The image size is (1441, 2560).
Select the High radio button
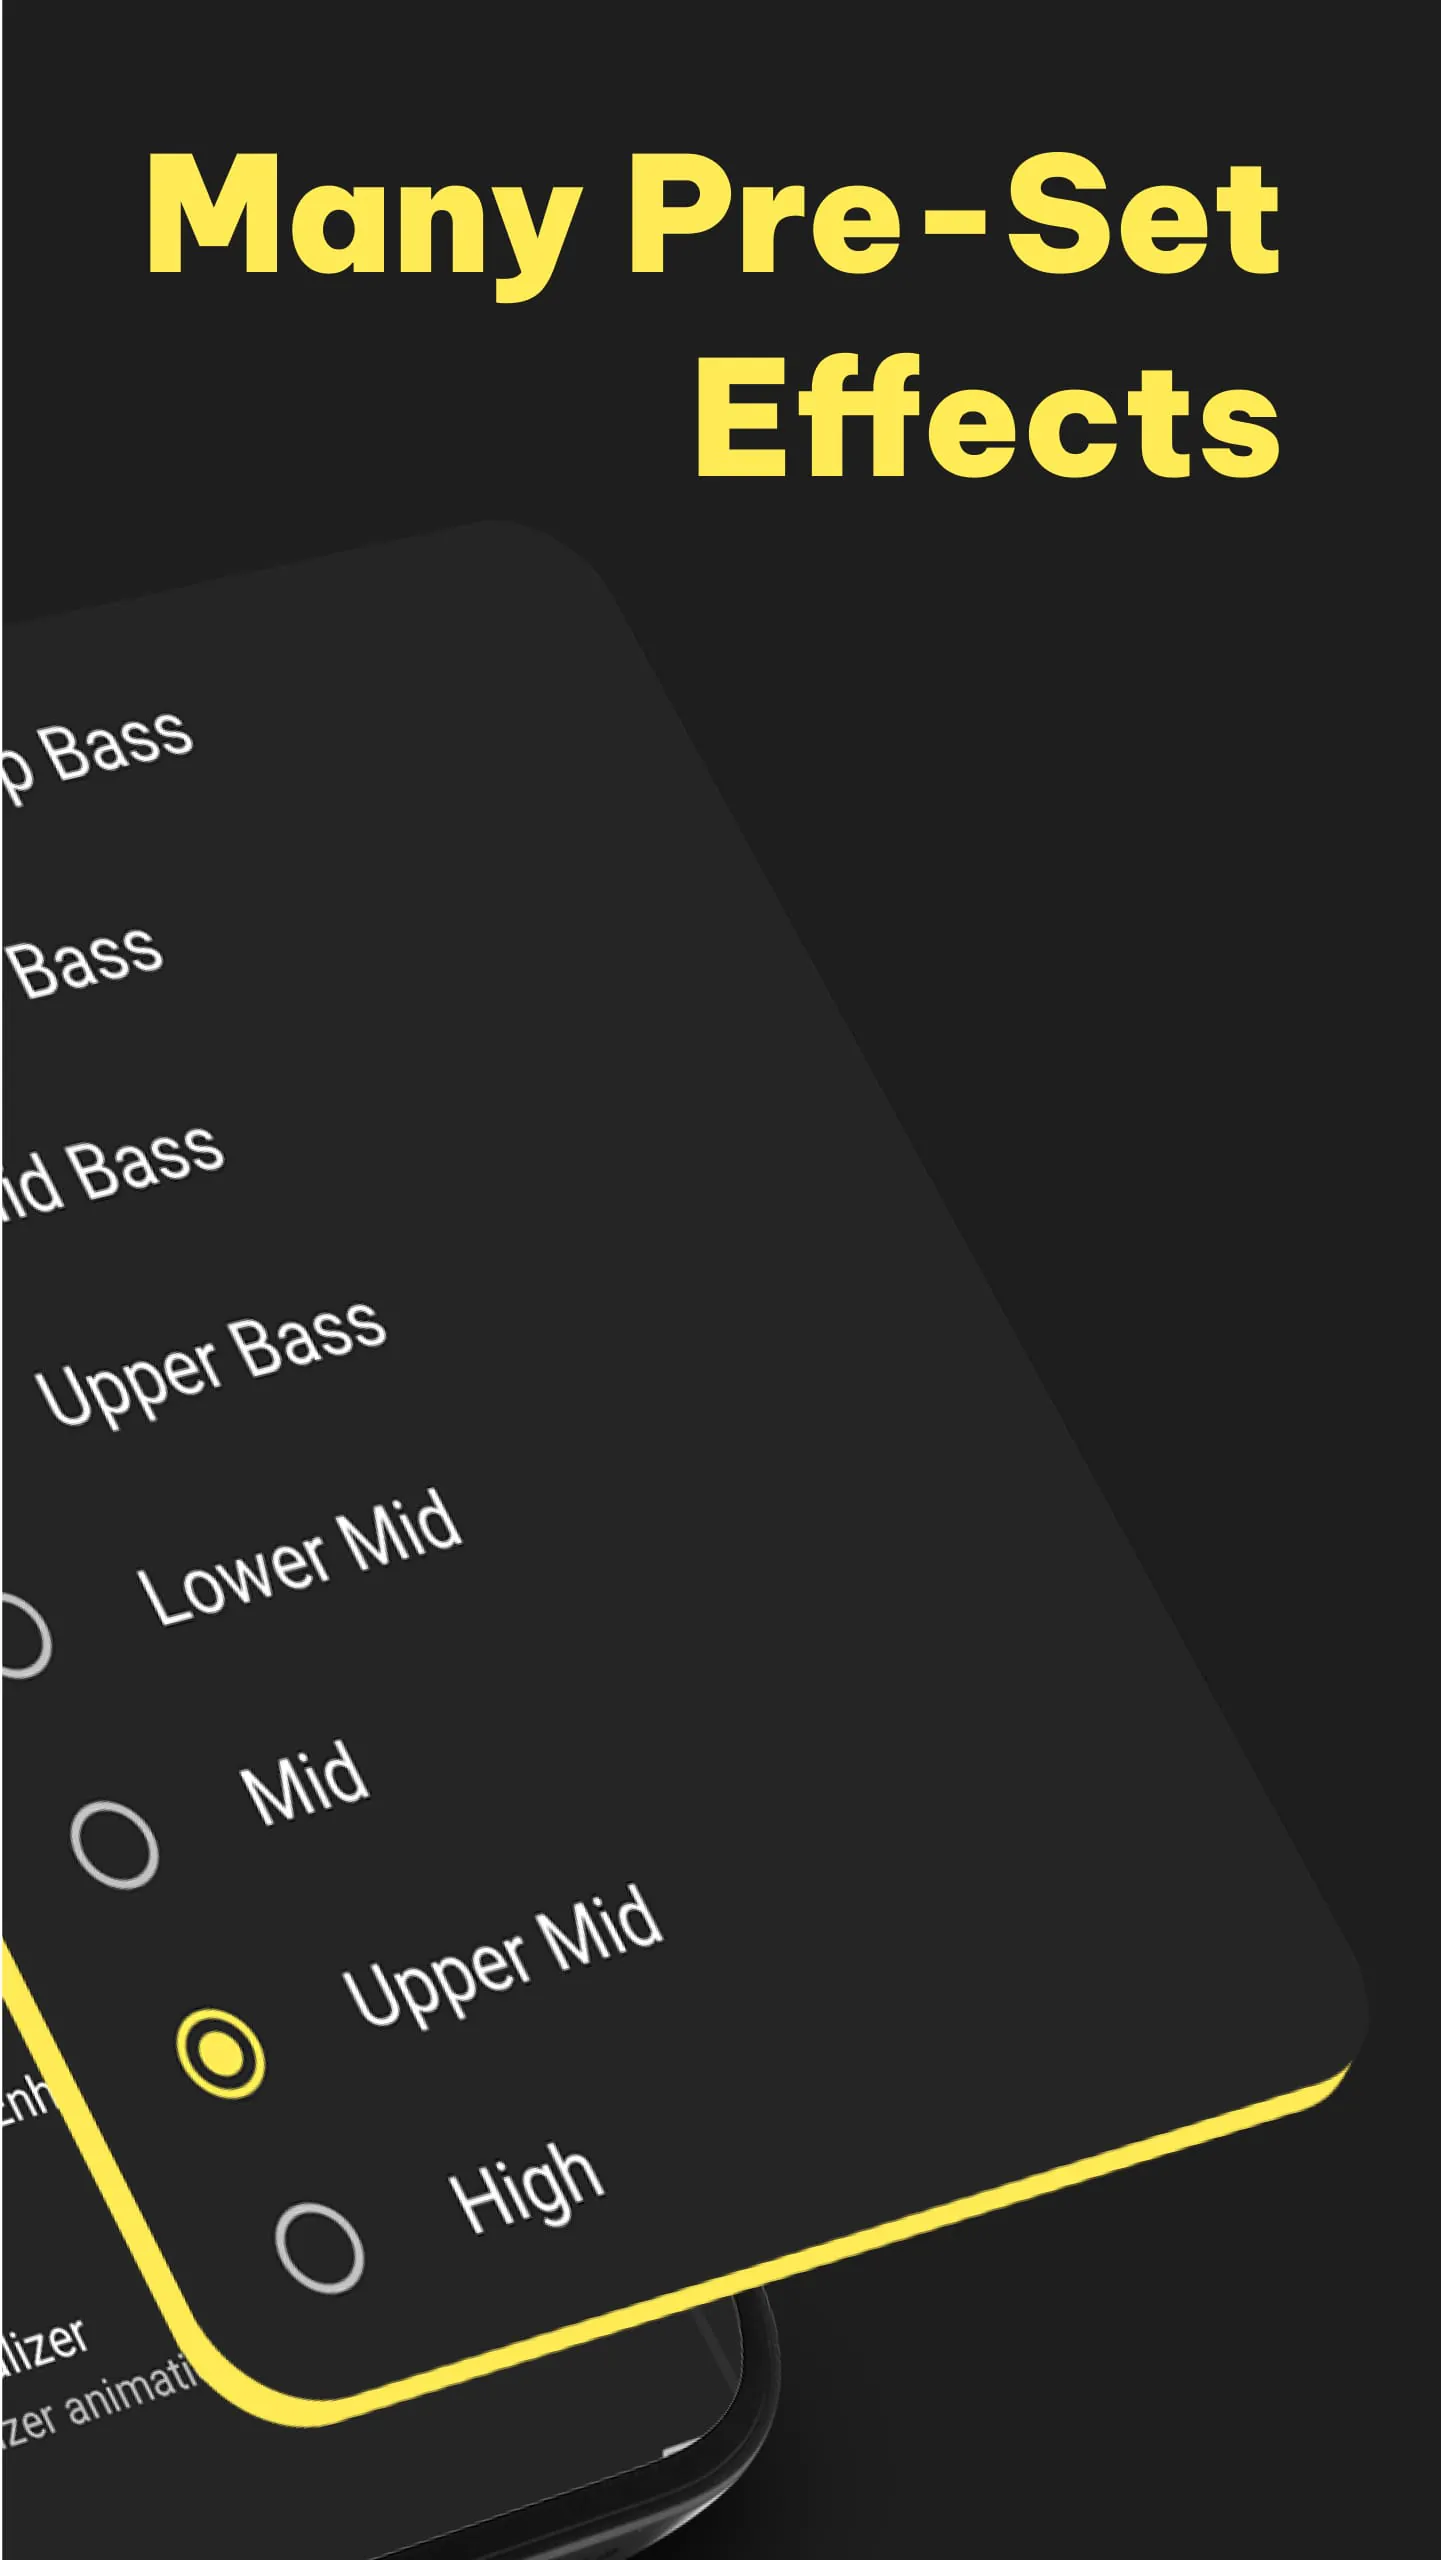tap(319, 2249)
